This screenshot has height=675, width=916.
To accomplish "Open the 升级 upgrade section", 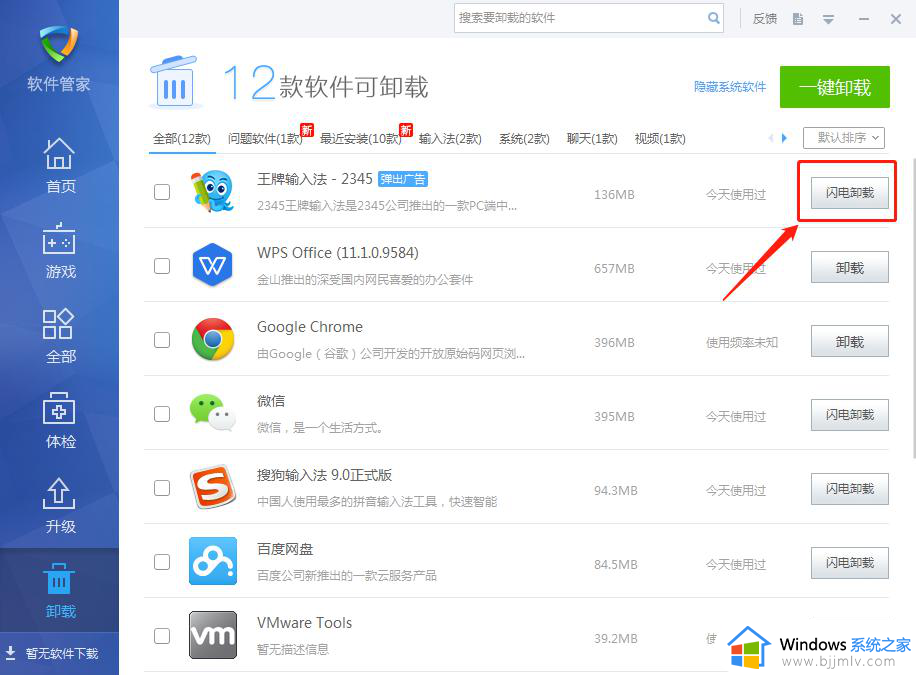I will click(59, 506).
